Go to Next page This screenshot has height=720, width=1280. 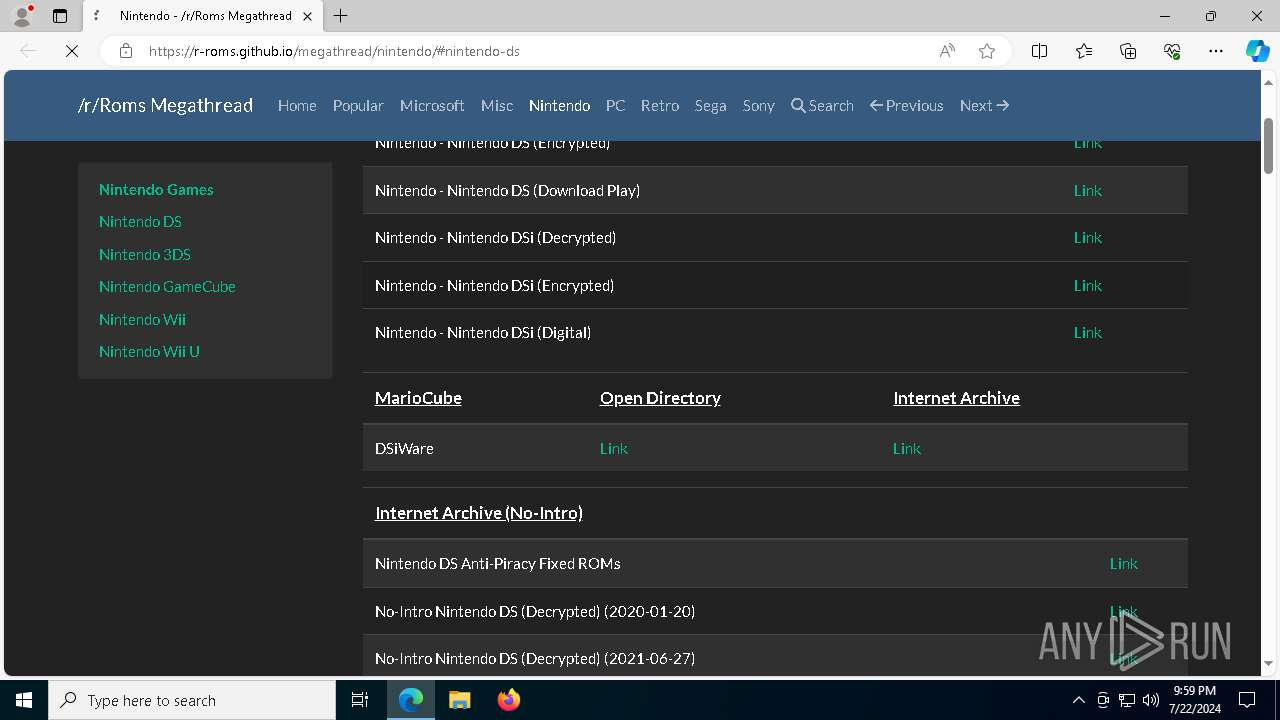tap(984, 105)
